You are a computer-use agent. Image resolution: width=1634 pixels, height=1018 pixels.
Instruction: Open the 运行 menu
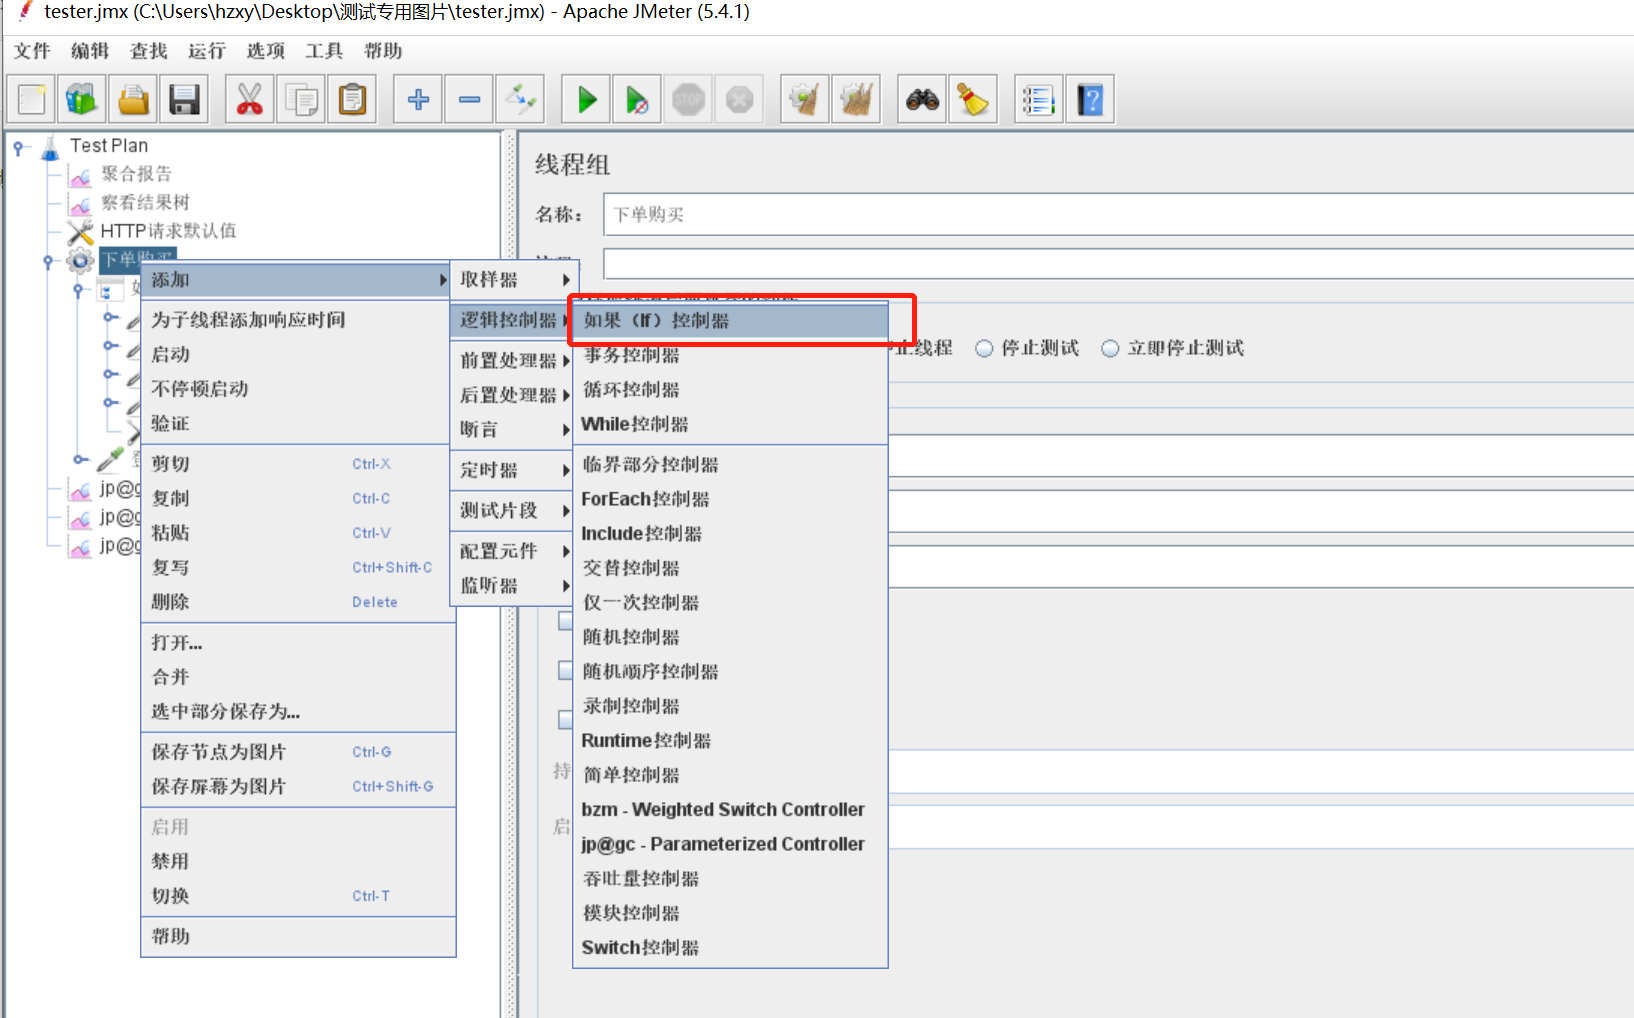coord(207,51)
